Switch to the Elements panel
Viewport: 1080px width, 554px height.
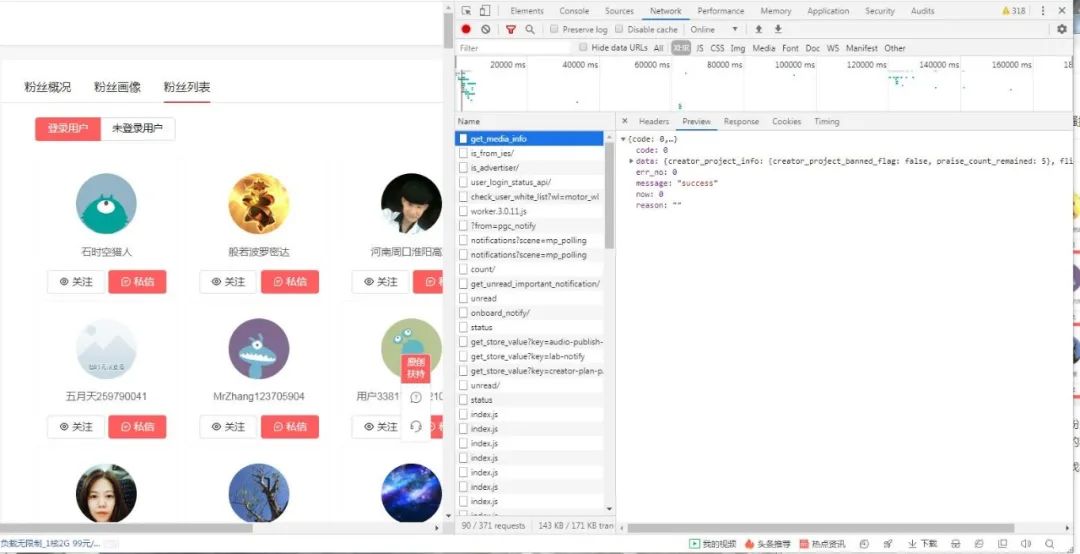click(x=527, y=10)
